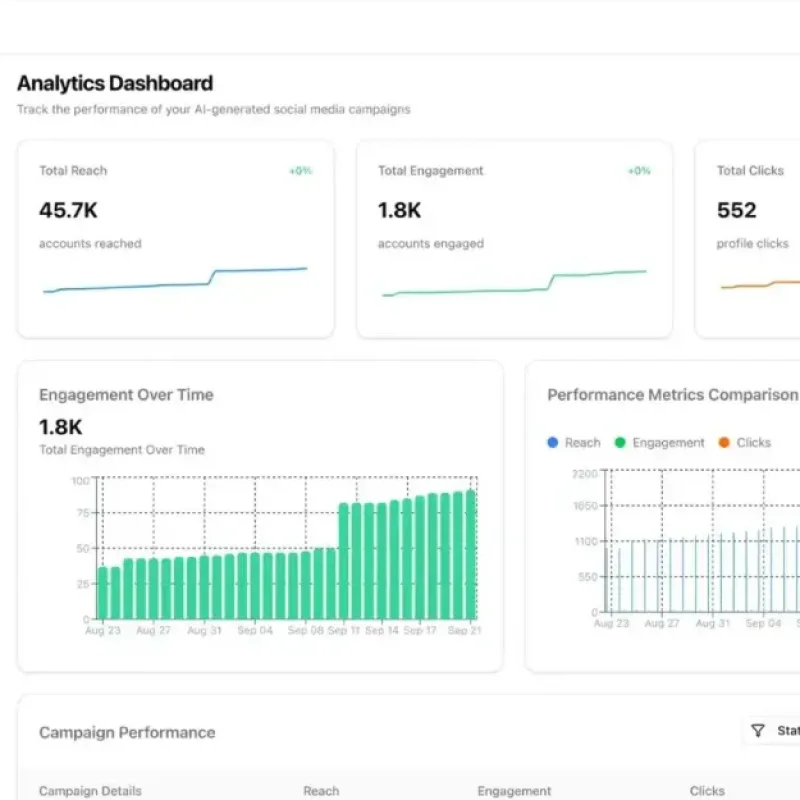Click the green Engagement legend dot

[620, 442]
